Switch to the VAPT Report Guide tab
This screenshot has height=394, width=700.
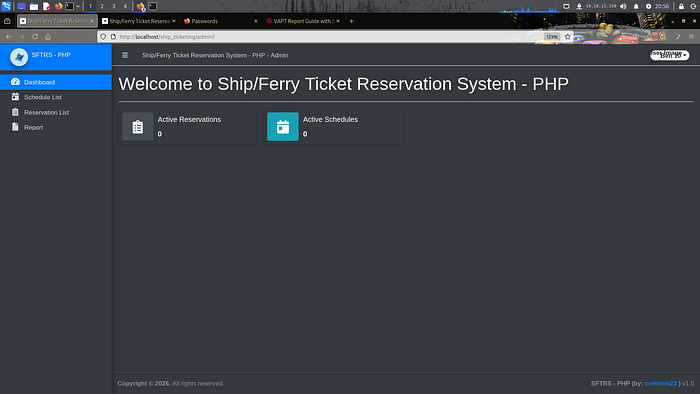[x=303, y=21]
